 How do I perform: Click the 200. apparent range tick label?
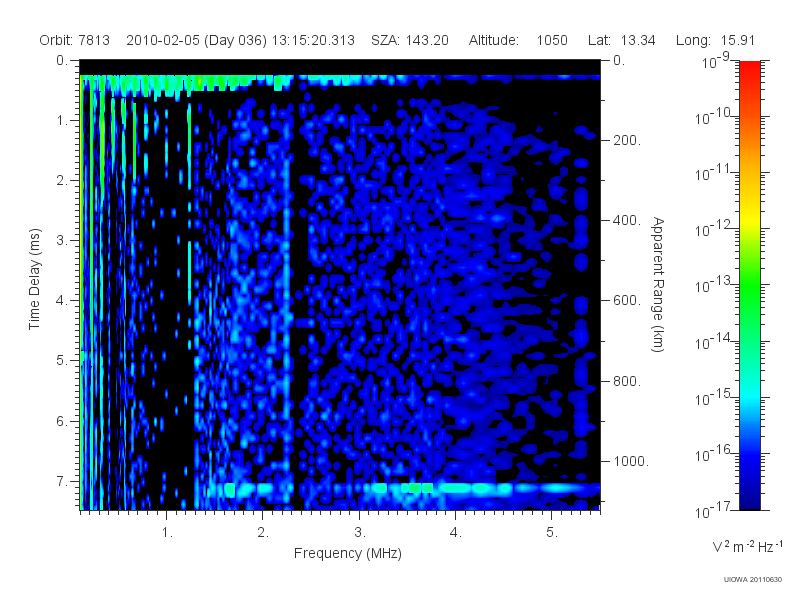coord(627,140)
